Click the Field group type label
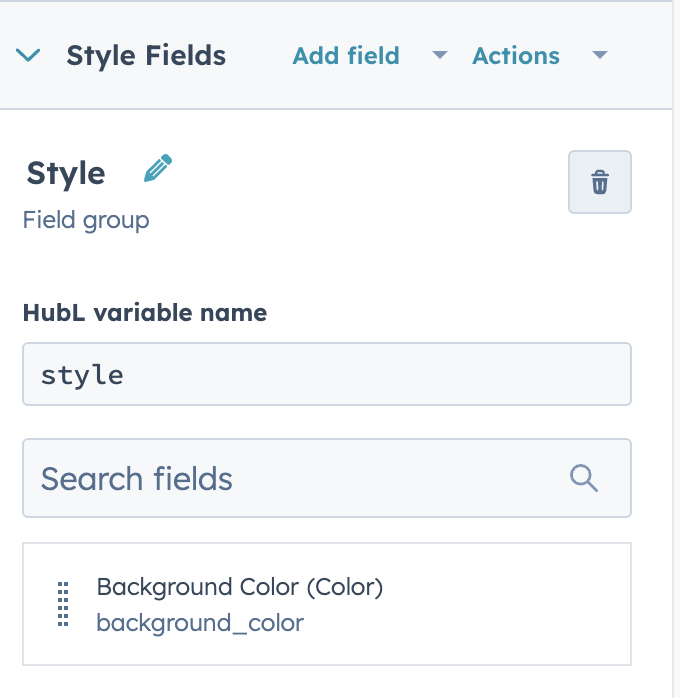 (86, 220)
